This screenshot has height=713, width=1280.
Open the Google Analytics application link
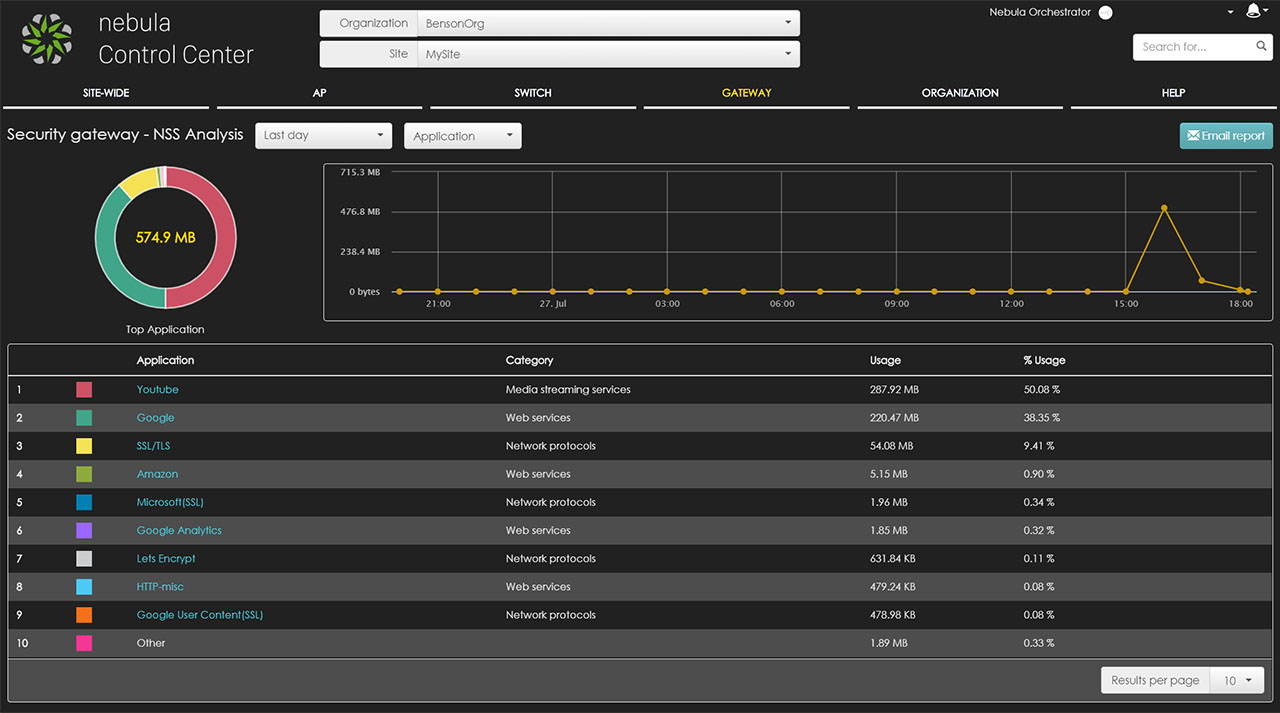[180, 530]
